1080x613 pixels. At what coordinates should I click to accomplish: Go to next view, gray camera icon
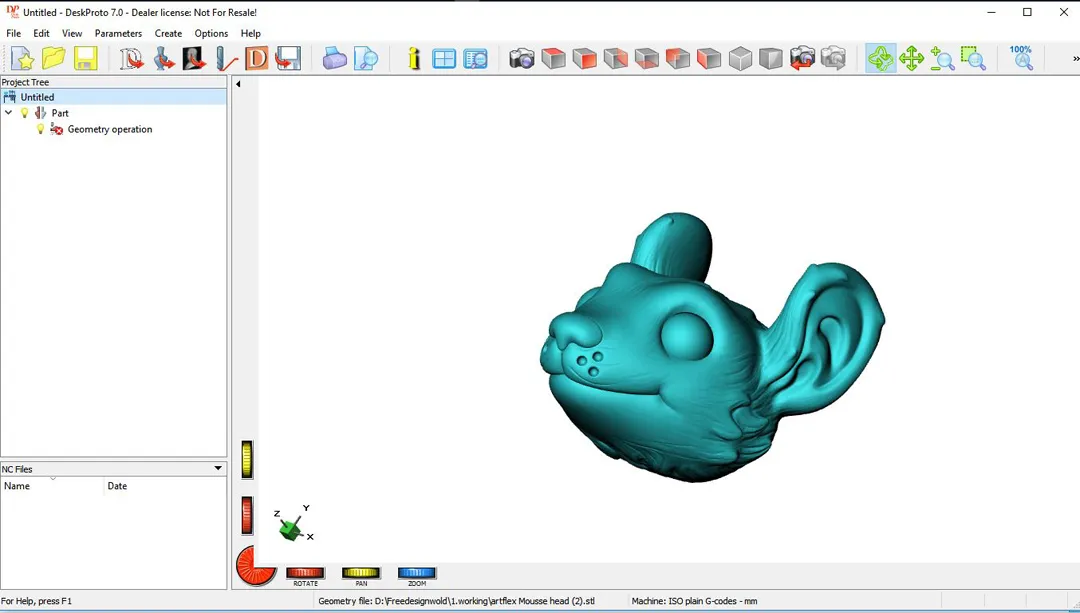click(x=833, y=59)
